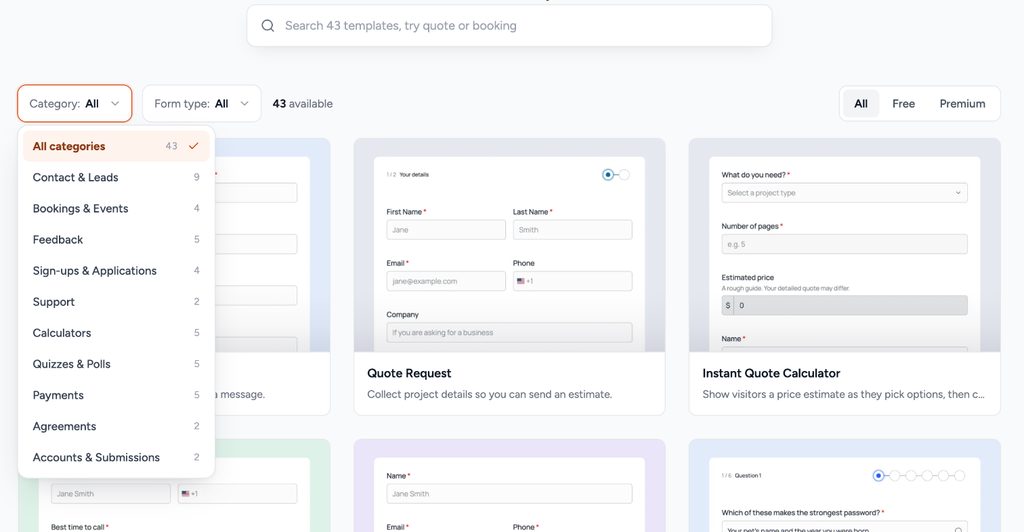Select the All pricing filter tab

(x=861, y=104)
